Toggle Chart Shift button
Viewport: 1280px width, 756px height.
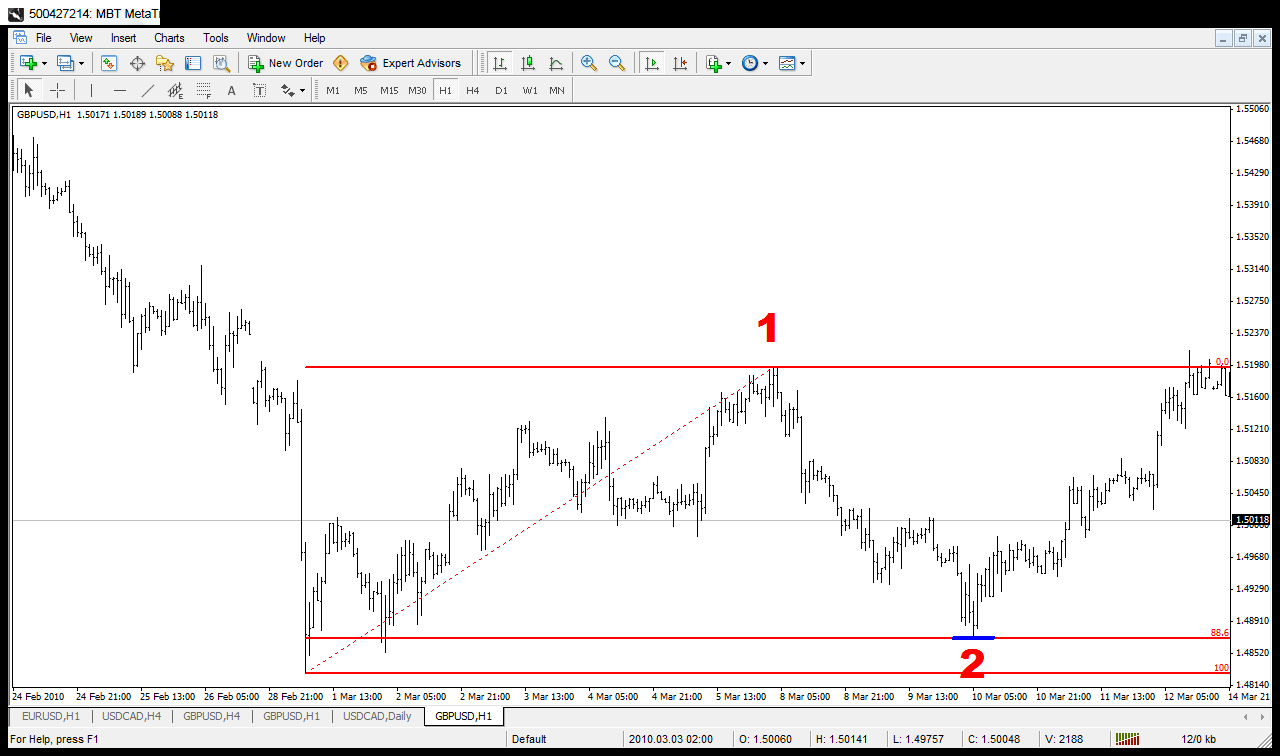point(680,63)
